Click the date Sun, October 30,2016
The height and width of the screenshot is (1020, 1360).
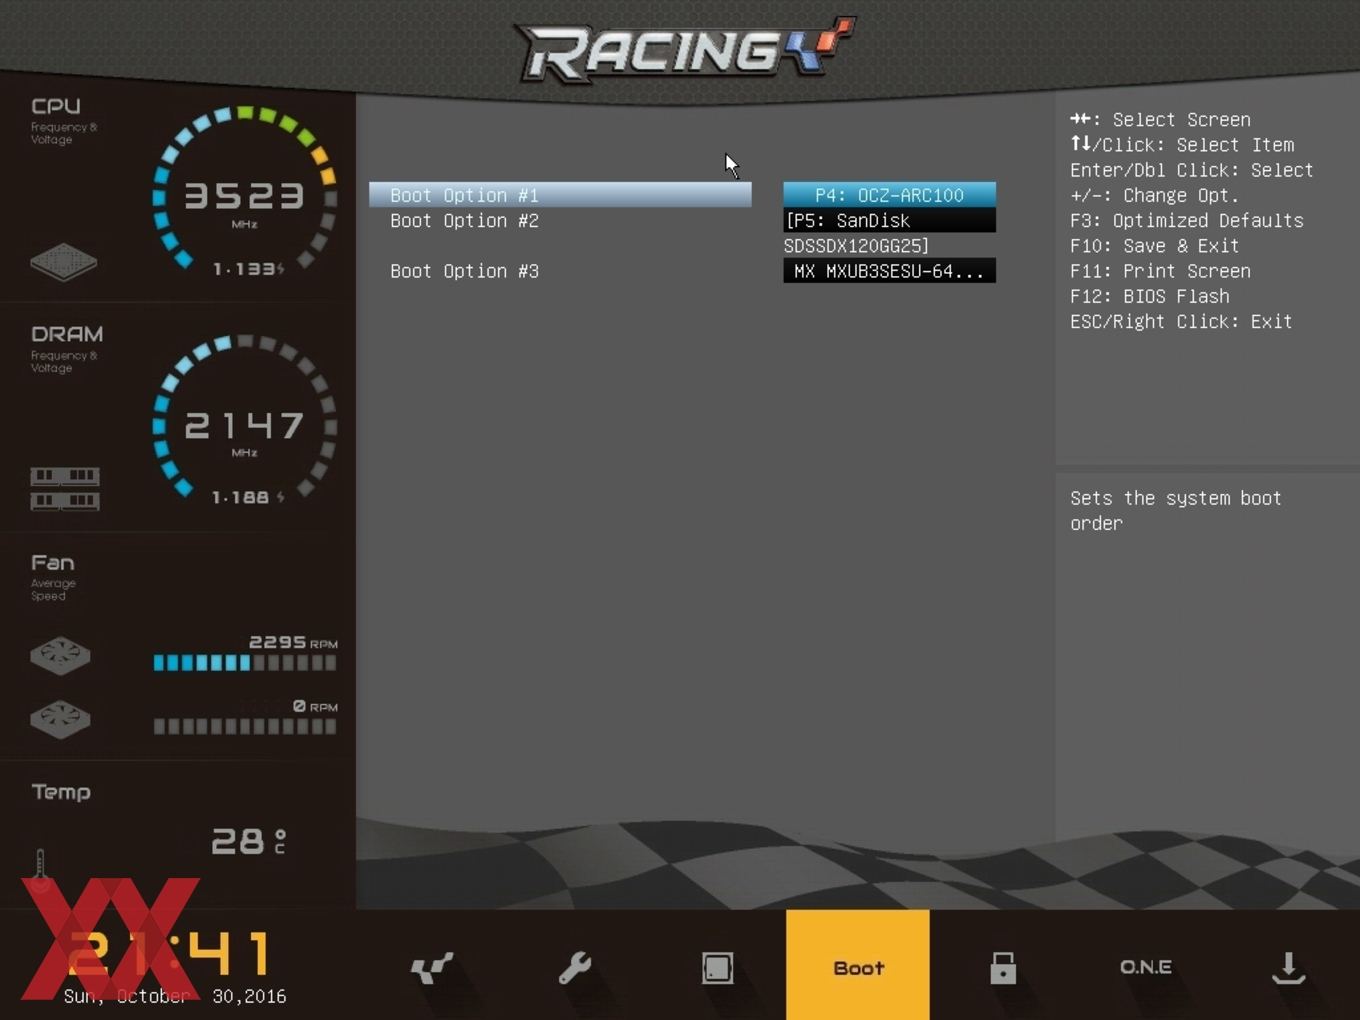(175, 996)
